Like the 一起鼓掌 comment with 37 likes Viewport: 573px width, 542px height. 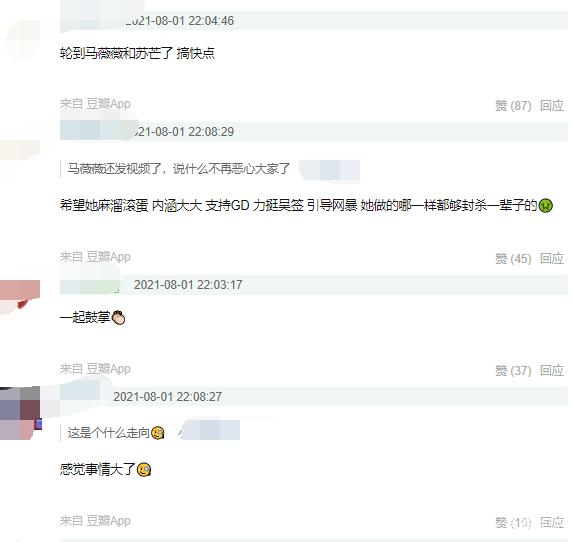(x=513, y=371)
